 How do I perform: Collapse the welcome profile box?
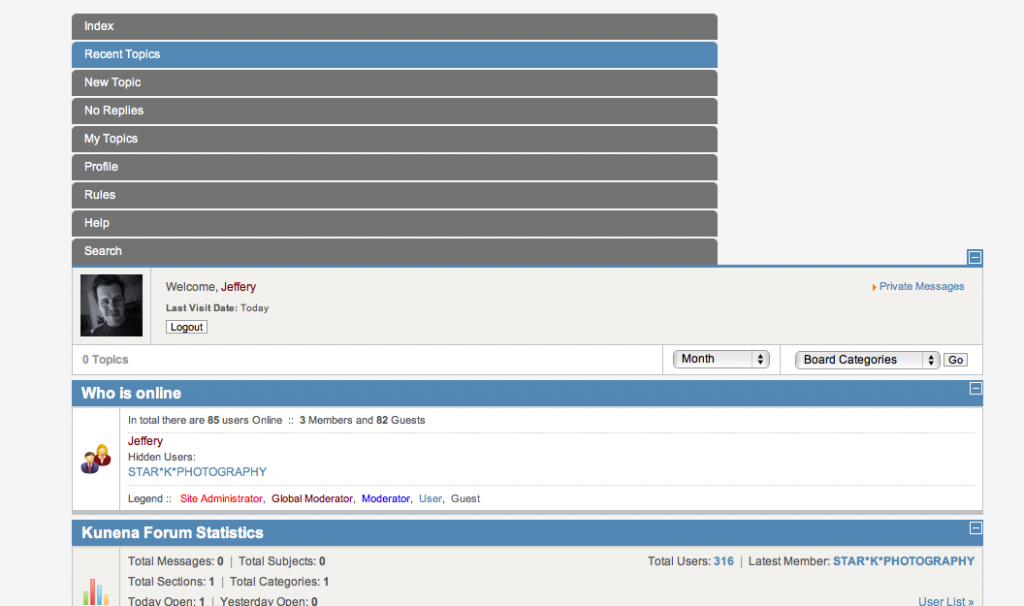[x=975, y=257]
